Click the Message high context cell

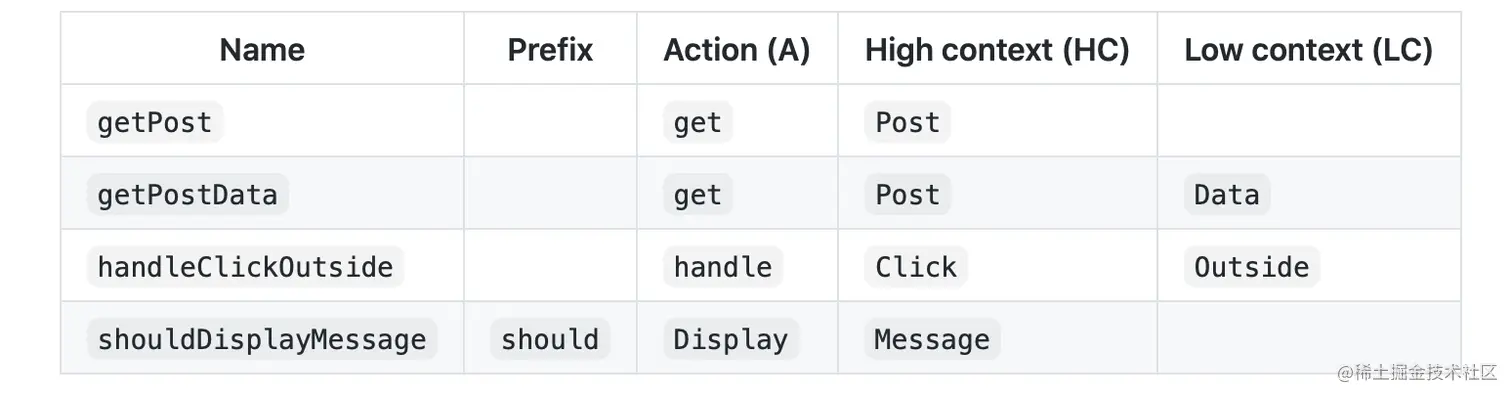coord(932,339)
